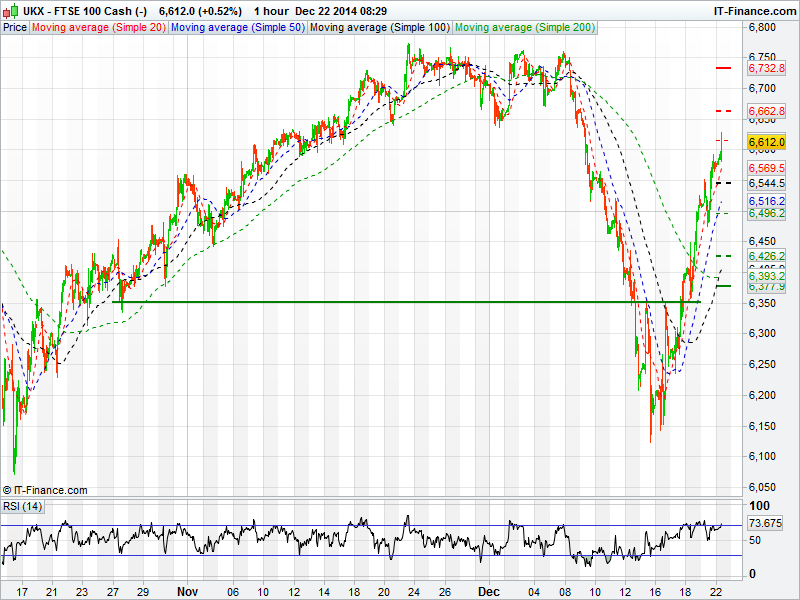Select the RSI (14) indicator label
This screenshot has height=600, width=800.
22,506
